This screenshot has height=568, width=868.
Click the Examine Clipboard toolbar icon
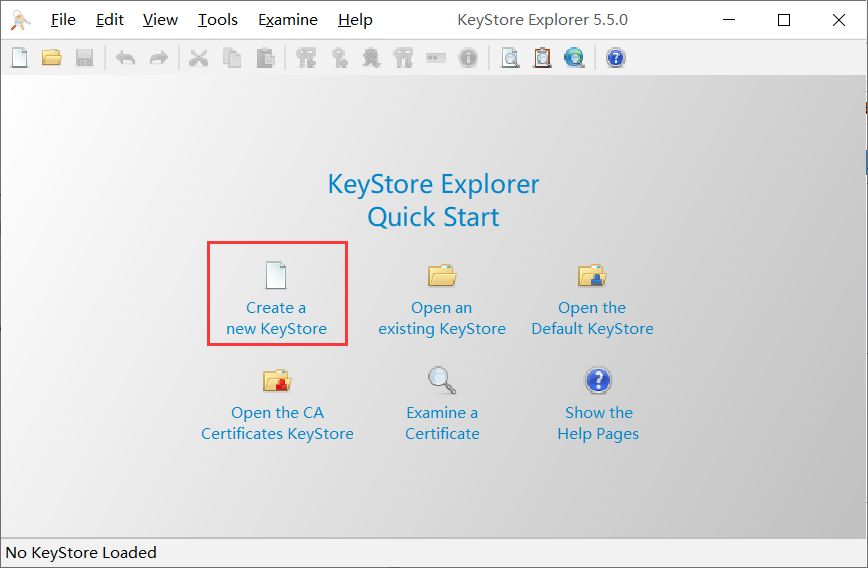coord(542,58)
